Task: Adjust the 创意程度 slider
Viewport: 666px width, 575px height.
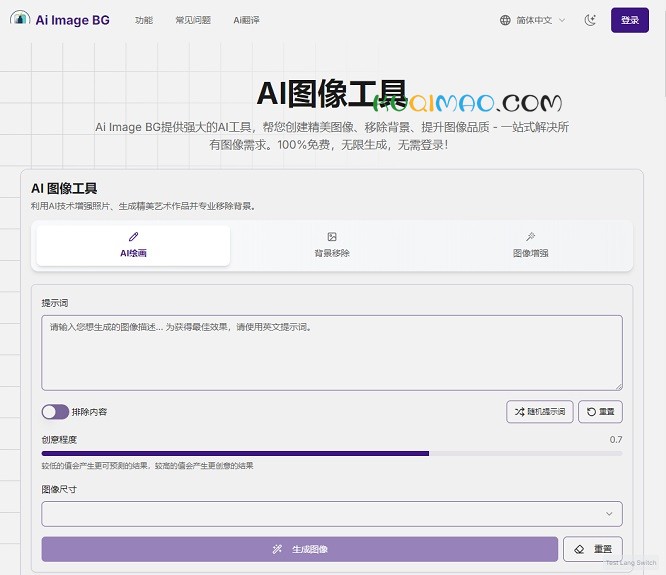Action: pyautogui.click(x=332, y=454)
